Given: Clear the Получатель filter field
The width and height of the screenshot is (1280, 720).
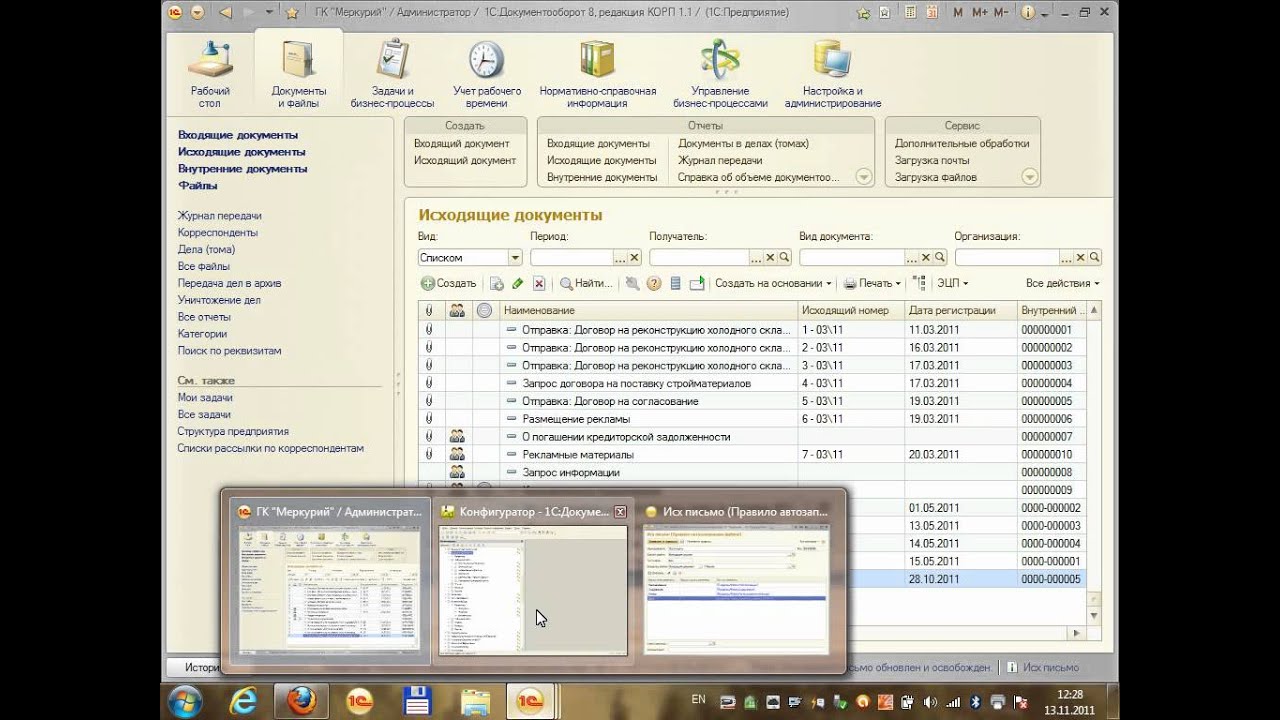Looking at the screenshot, I should click(x=770, y=257).
